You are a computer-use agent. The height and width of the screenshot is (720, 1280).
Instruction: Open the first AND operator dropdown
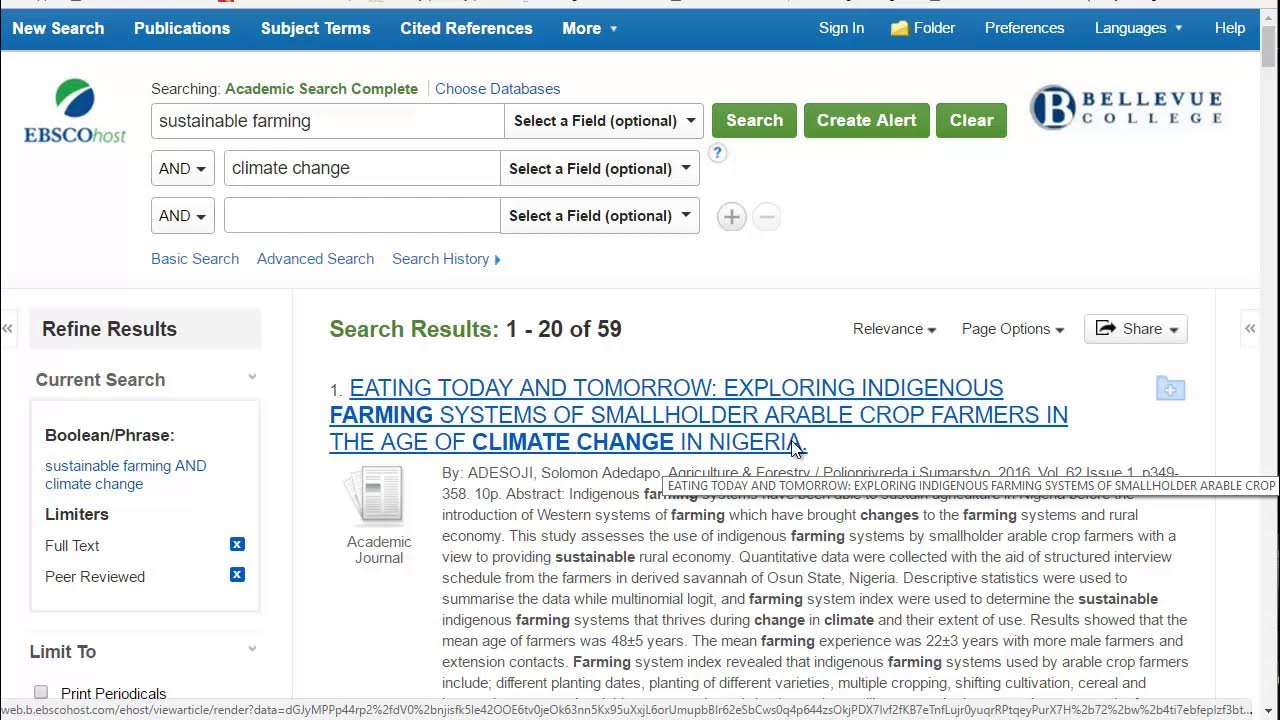pyautogui.click(x=184, y=168)
